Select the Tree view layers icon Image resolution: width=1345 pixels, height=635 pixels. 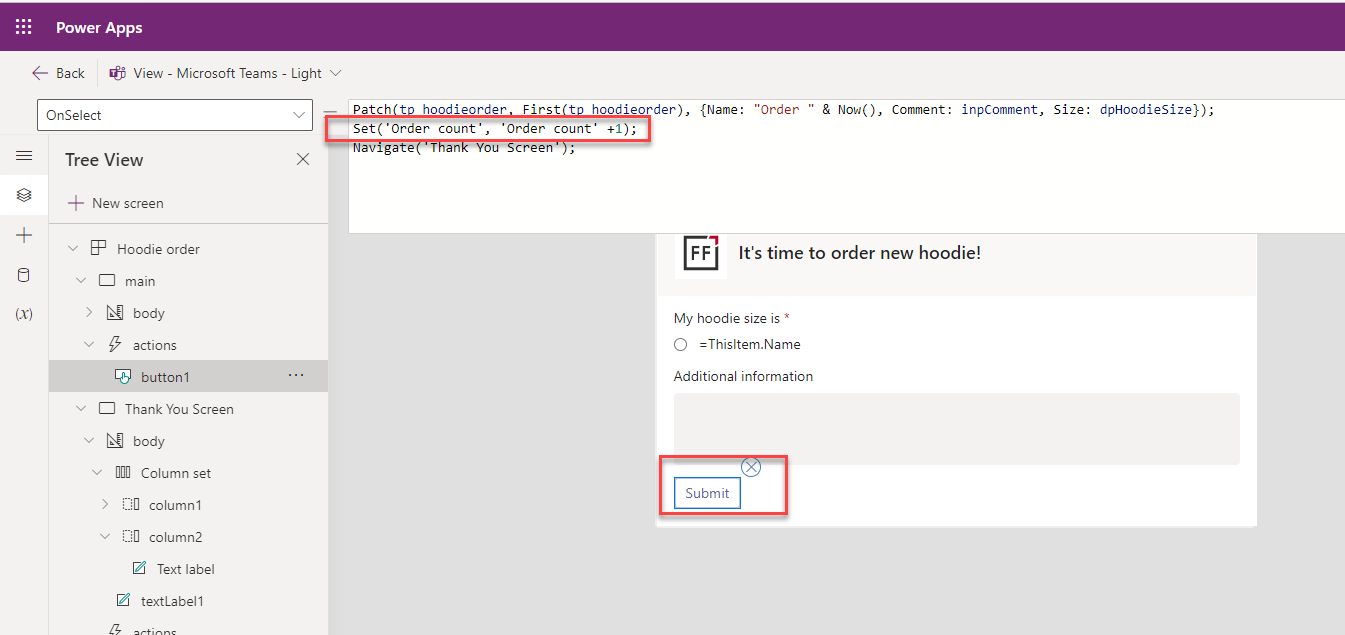[24, 195]
